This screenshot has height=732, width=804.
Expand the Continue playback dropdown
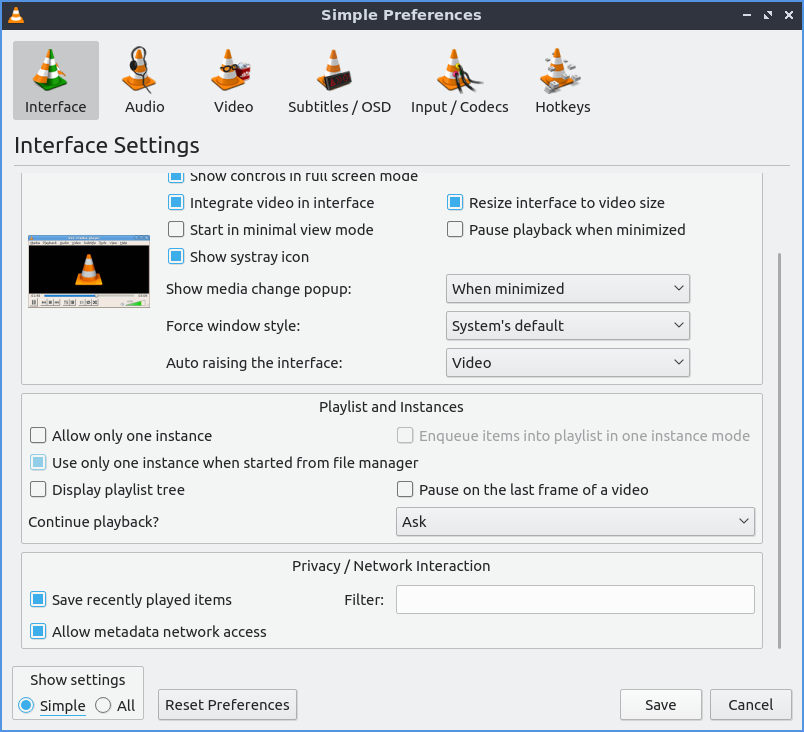click(x=575, y=522)
